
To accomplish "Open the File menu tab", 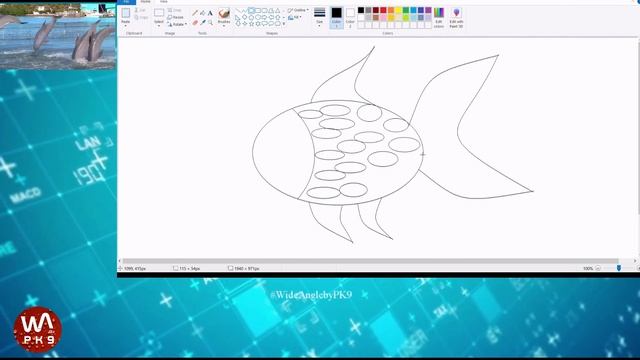I will pos(127,2).
